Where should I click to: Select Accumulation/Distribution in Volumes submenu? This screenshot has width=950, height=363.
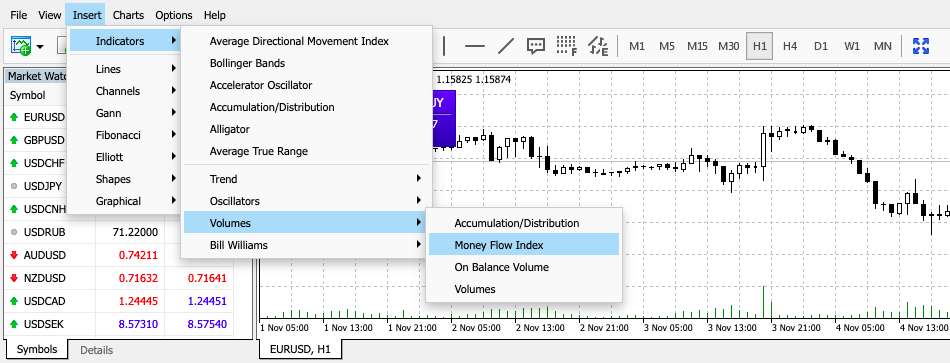[524, 223]
